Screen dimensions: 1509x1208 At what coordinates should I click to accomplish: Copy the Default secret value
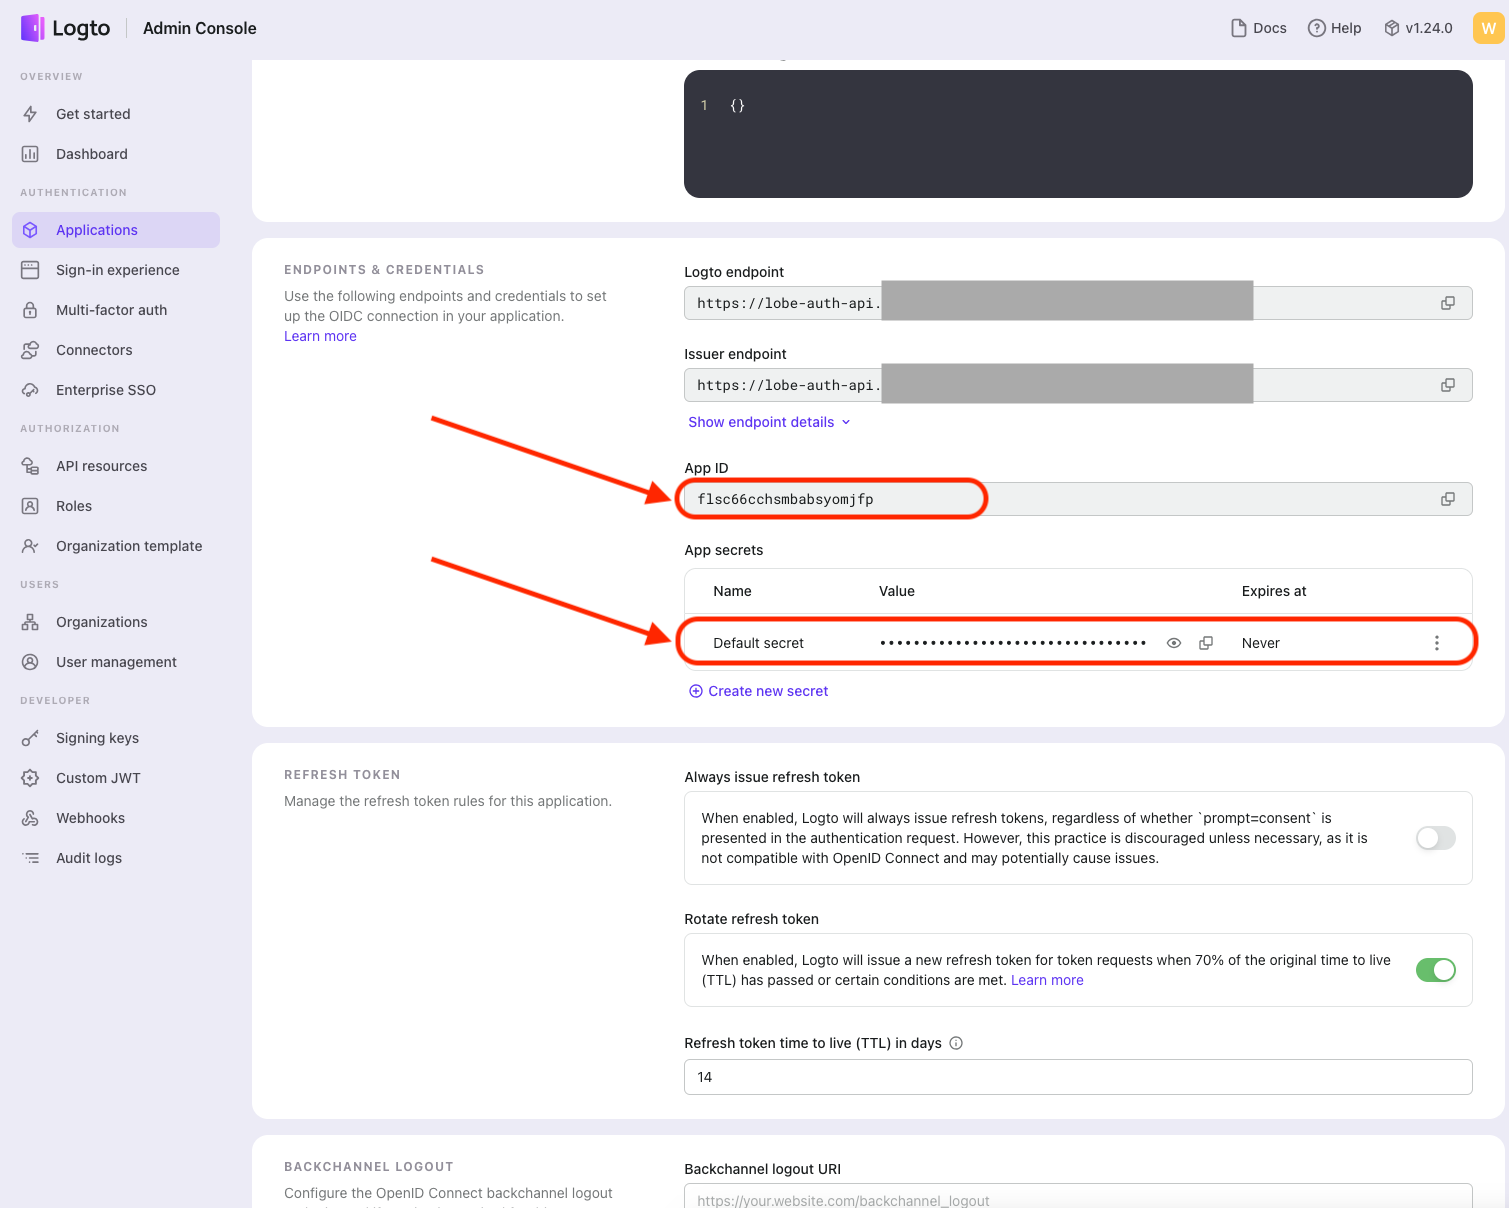(1206, 643)
